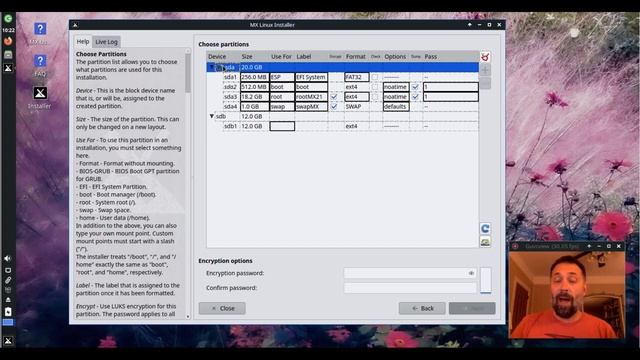Click the eject icon in the panel
Screen dimensions: 640x360
[8, 300]
